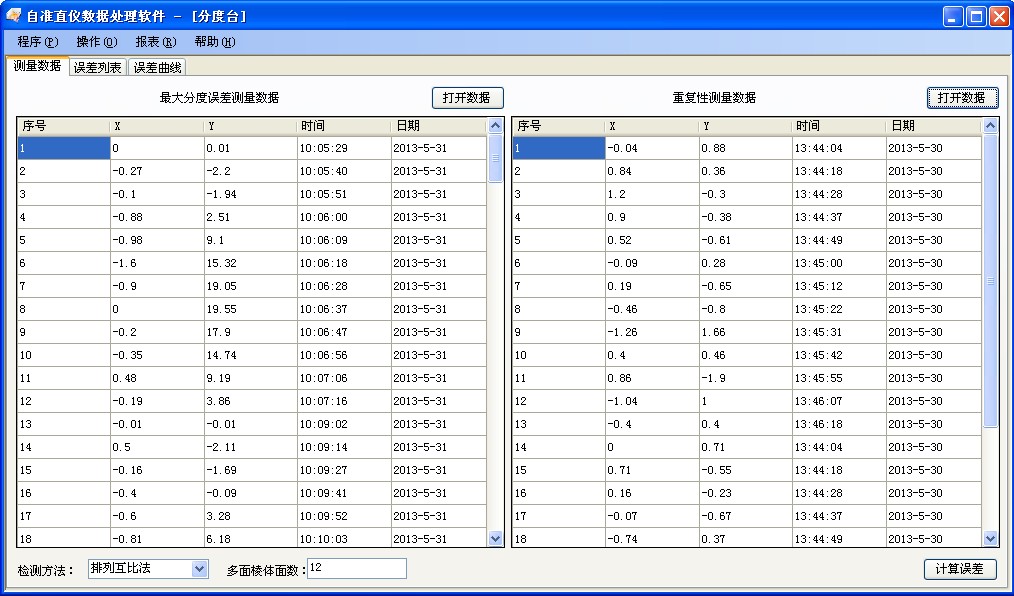Click the scroll-down arrow of the right table
Viewport: 1014px width, 596px height.
coord(989,538)
